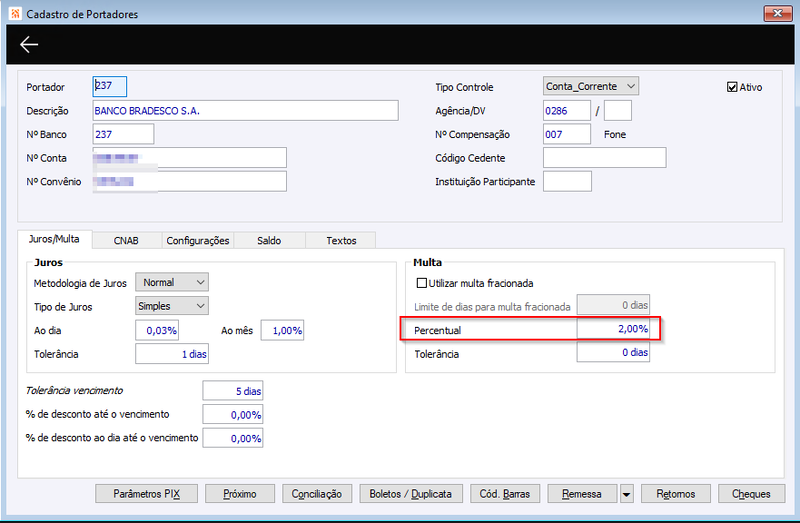
Task: Click the Nº Banco input field
Action: (x=123, y=134)
